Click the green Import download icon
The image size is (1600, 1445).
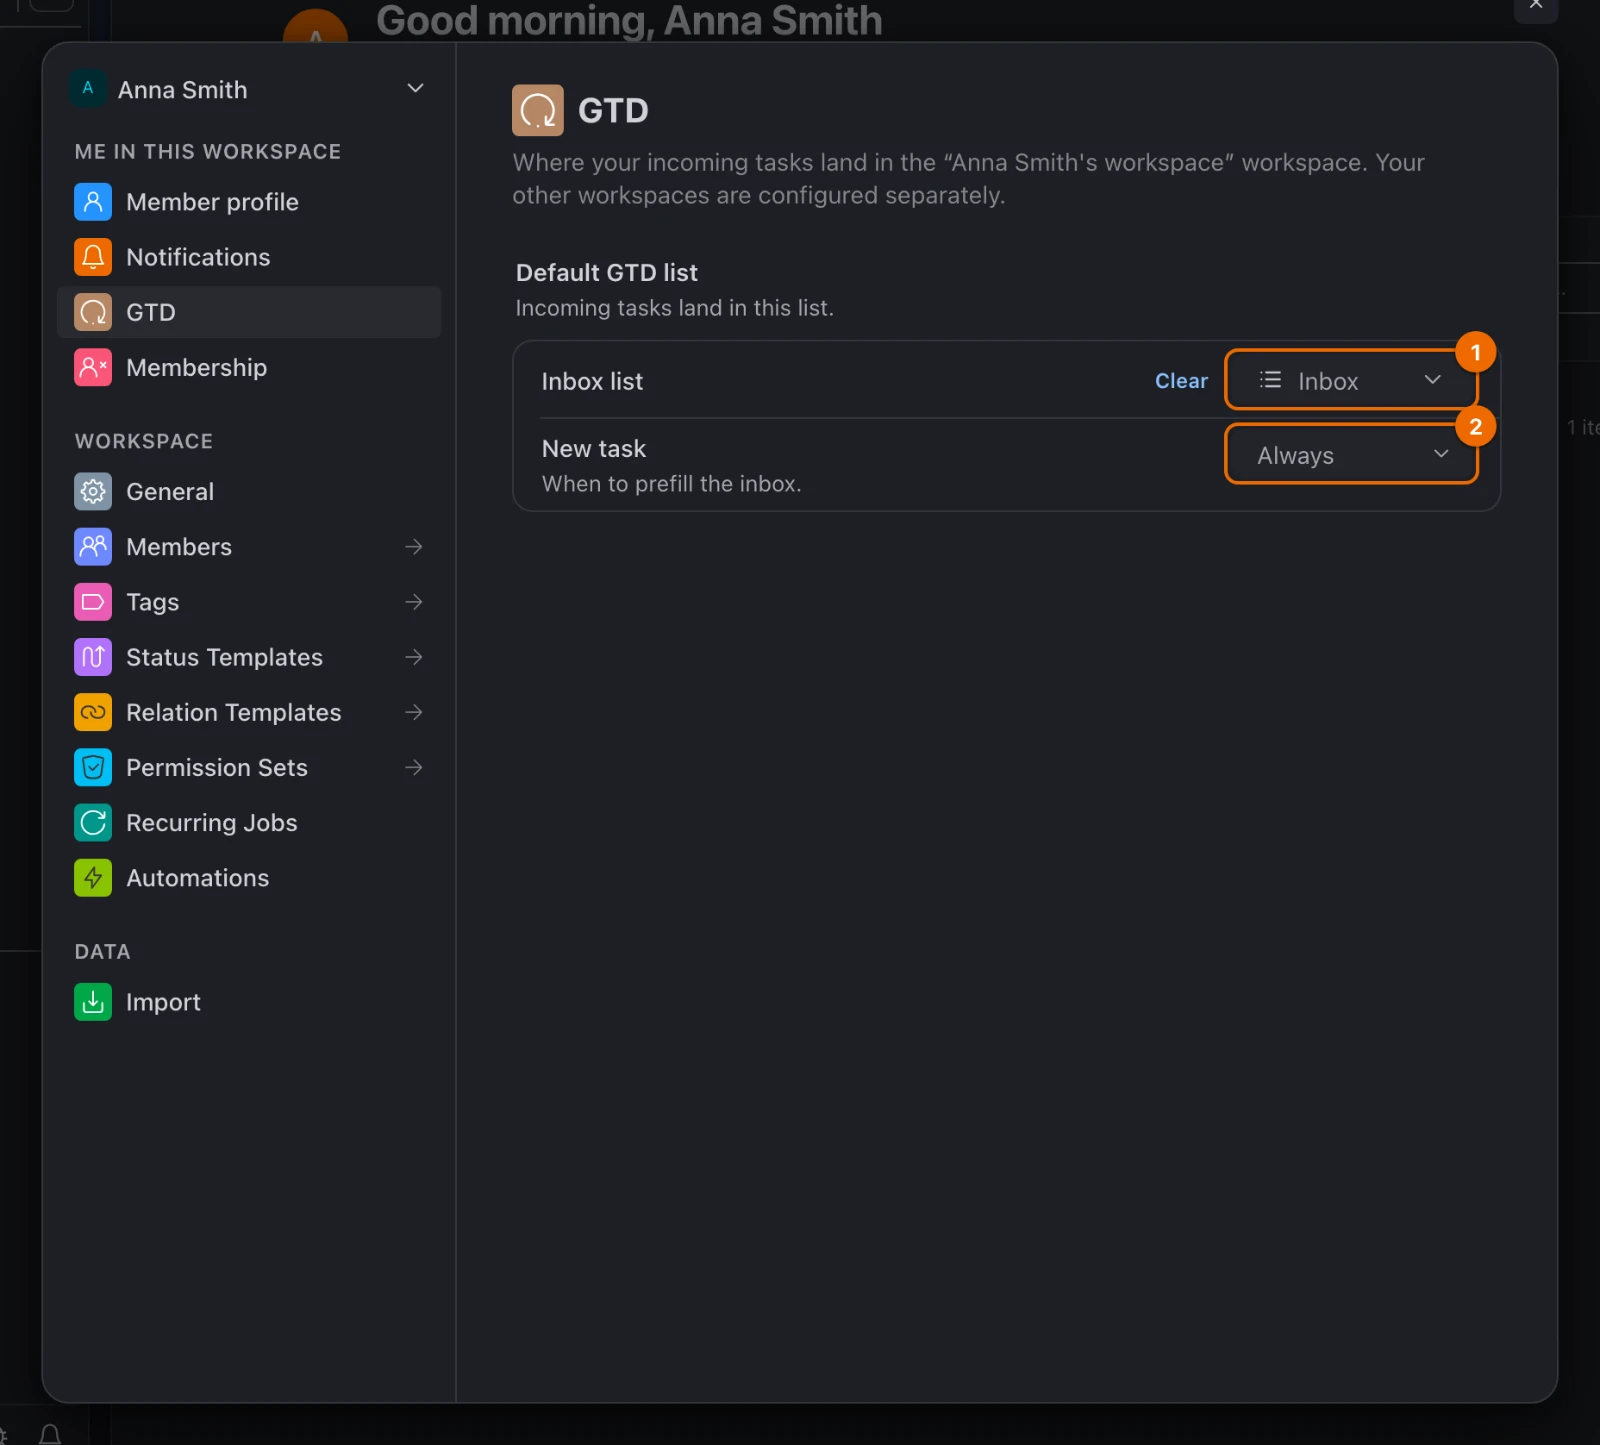click(x=93, y=1002)
